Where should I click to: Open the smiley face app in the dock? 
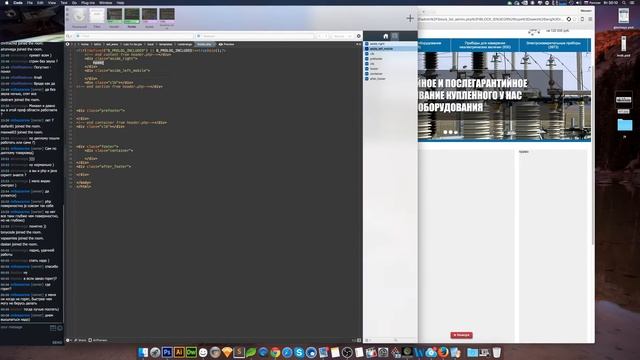tap(203, 352)
